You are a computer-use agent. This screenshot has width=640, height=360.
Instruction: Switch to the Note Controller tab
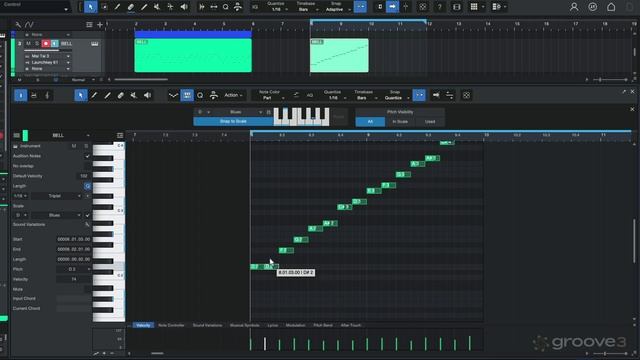[171, 325]
